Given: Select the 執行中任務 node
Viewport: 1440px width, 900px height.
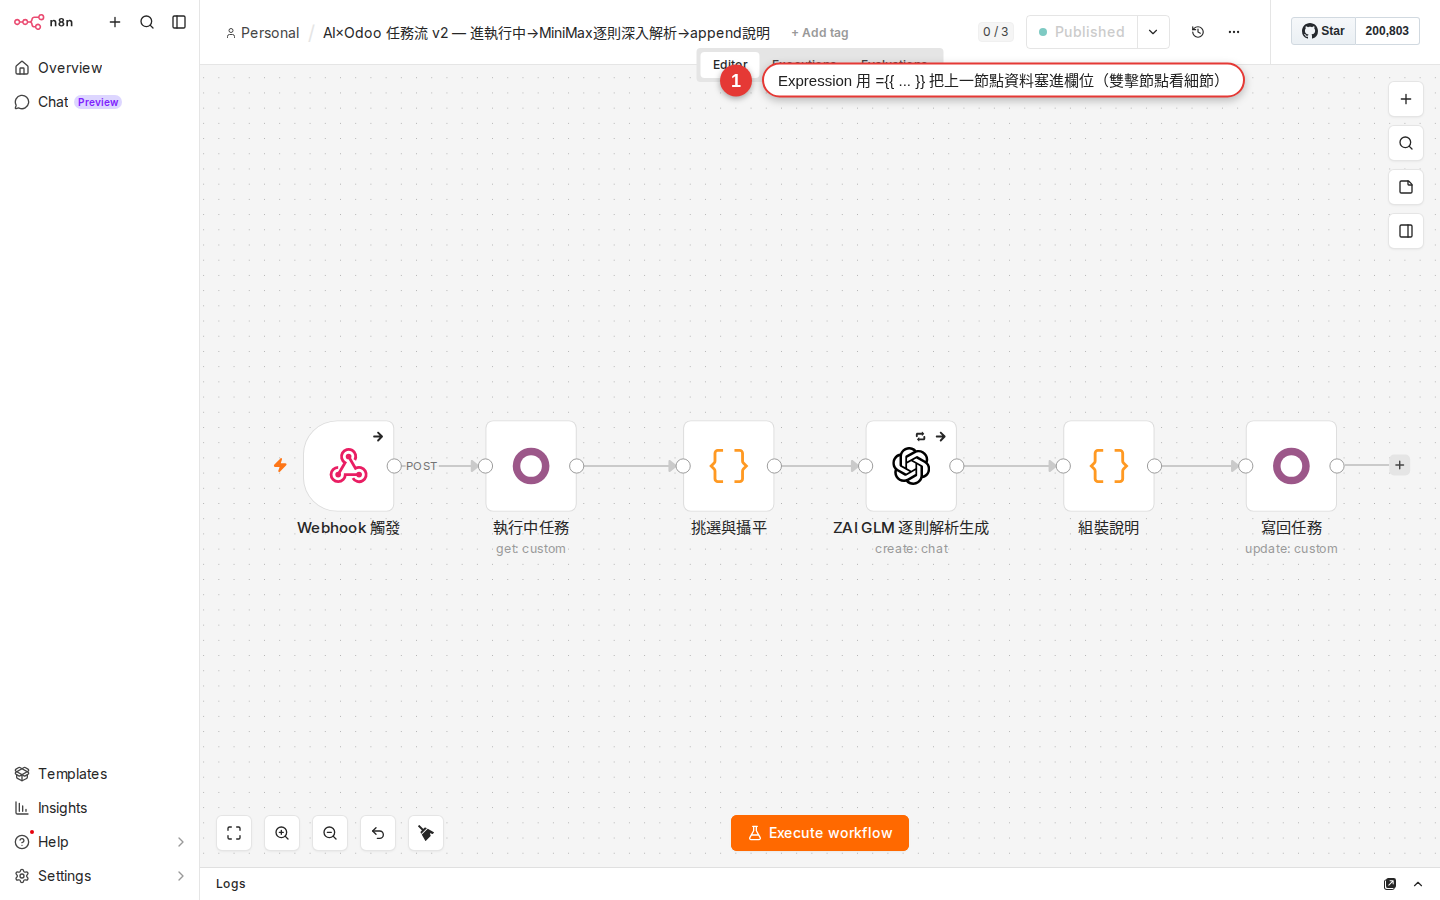Looking at the screenshot, I should pyautogui.click(x=531, y=466).
